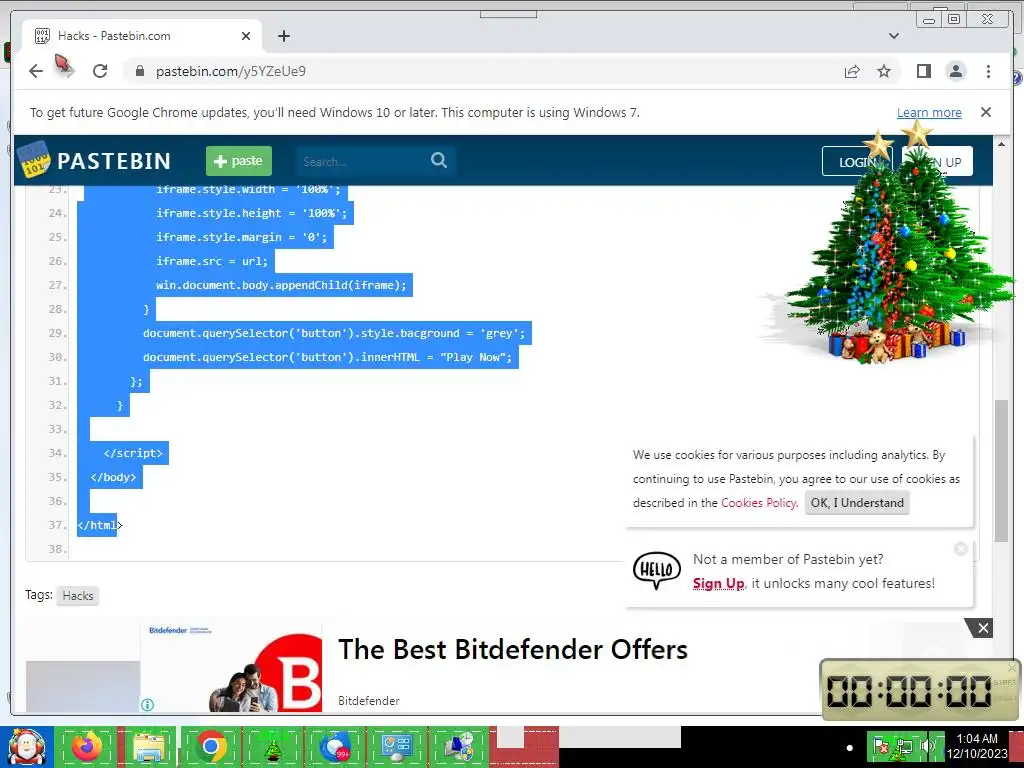Focus the Pastebin search field
This screenshot has width=1024, height=768.
tap(361, 161)
